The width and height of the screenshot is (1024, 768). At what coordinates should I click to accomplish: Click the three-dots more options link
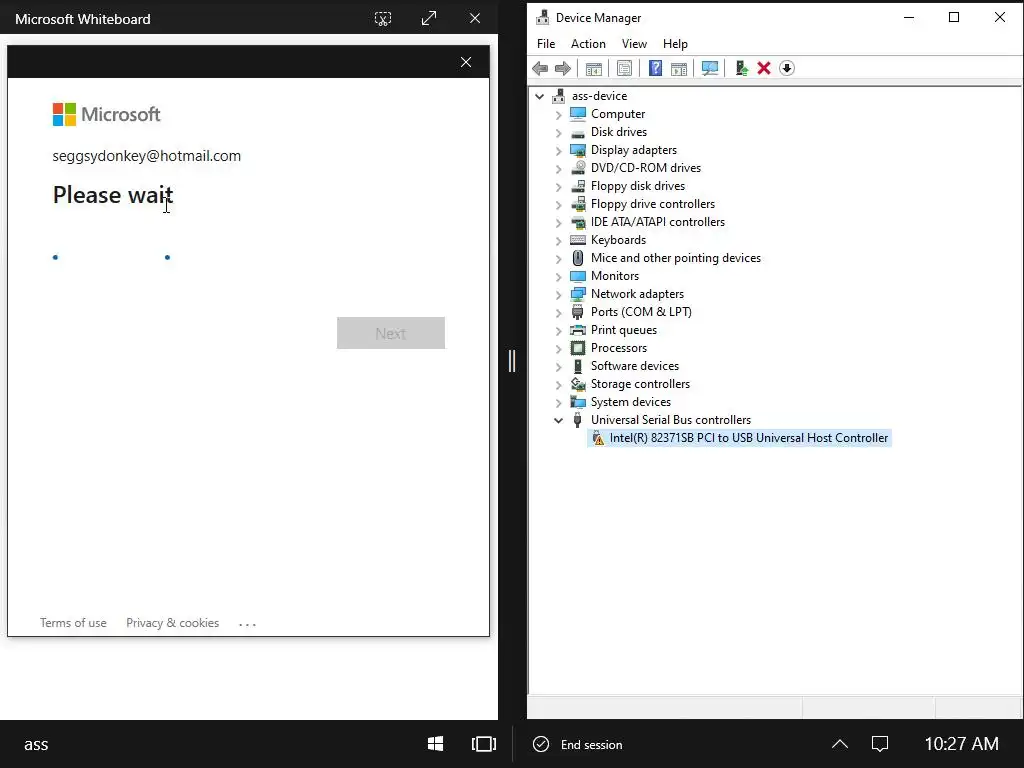click(248, 624)
